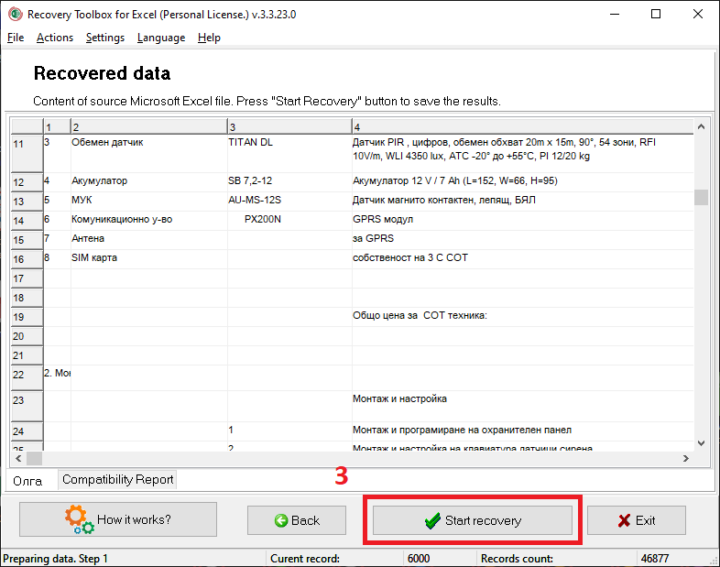720x567 pixels.
Task: Select row header 20
Action: (x=27, y=337)
